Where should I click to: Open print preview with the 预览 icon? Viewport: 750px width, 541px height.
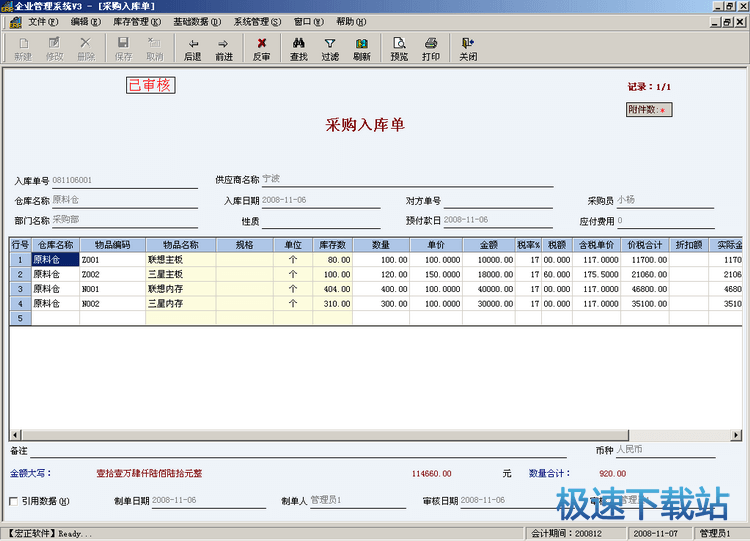399,48
